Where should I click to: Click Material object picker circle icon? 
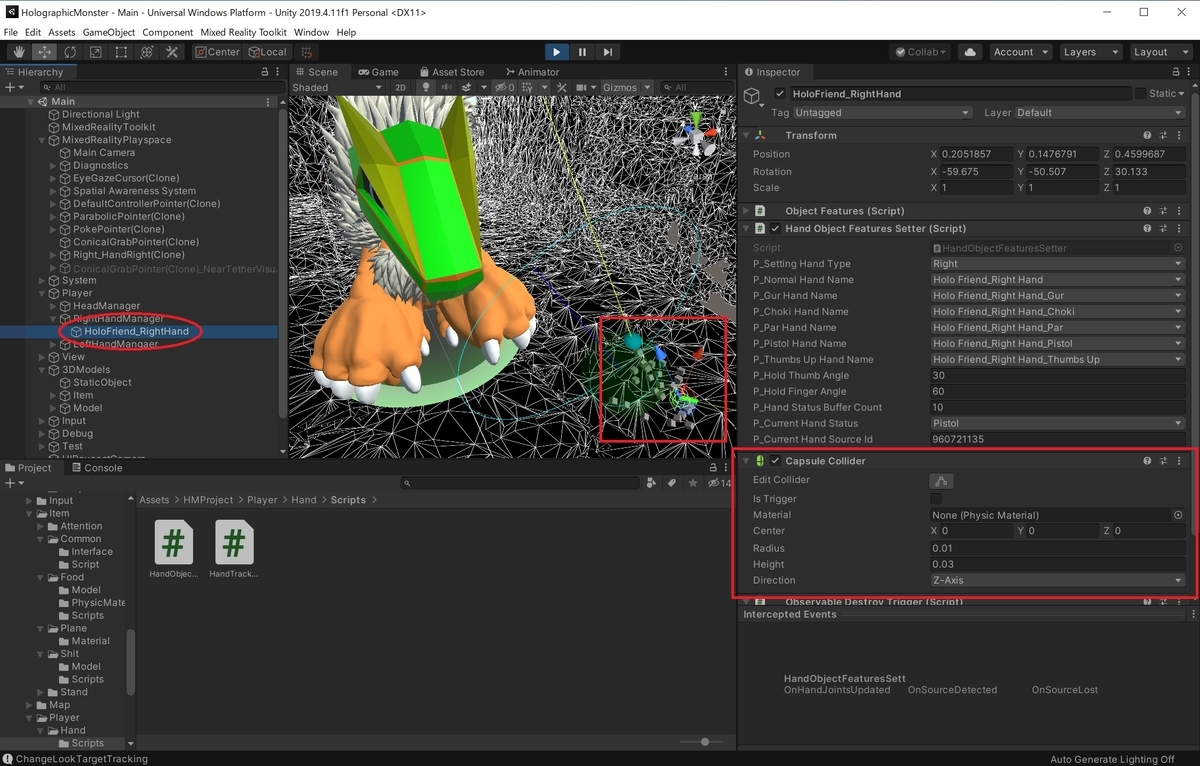pos(1178,515)
